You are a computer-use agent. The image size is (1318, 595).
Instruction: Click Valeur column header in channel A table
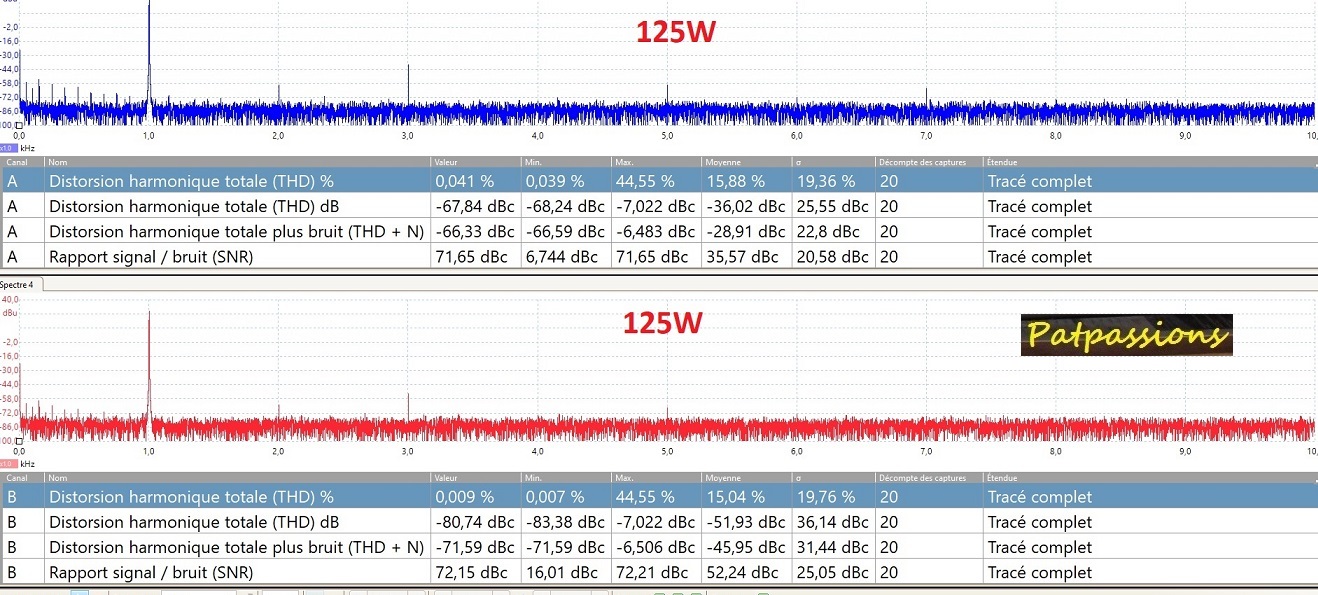click(x=446, y=161)
